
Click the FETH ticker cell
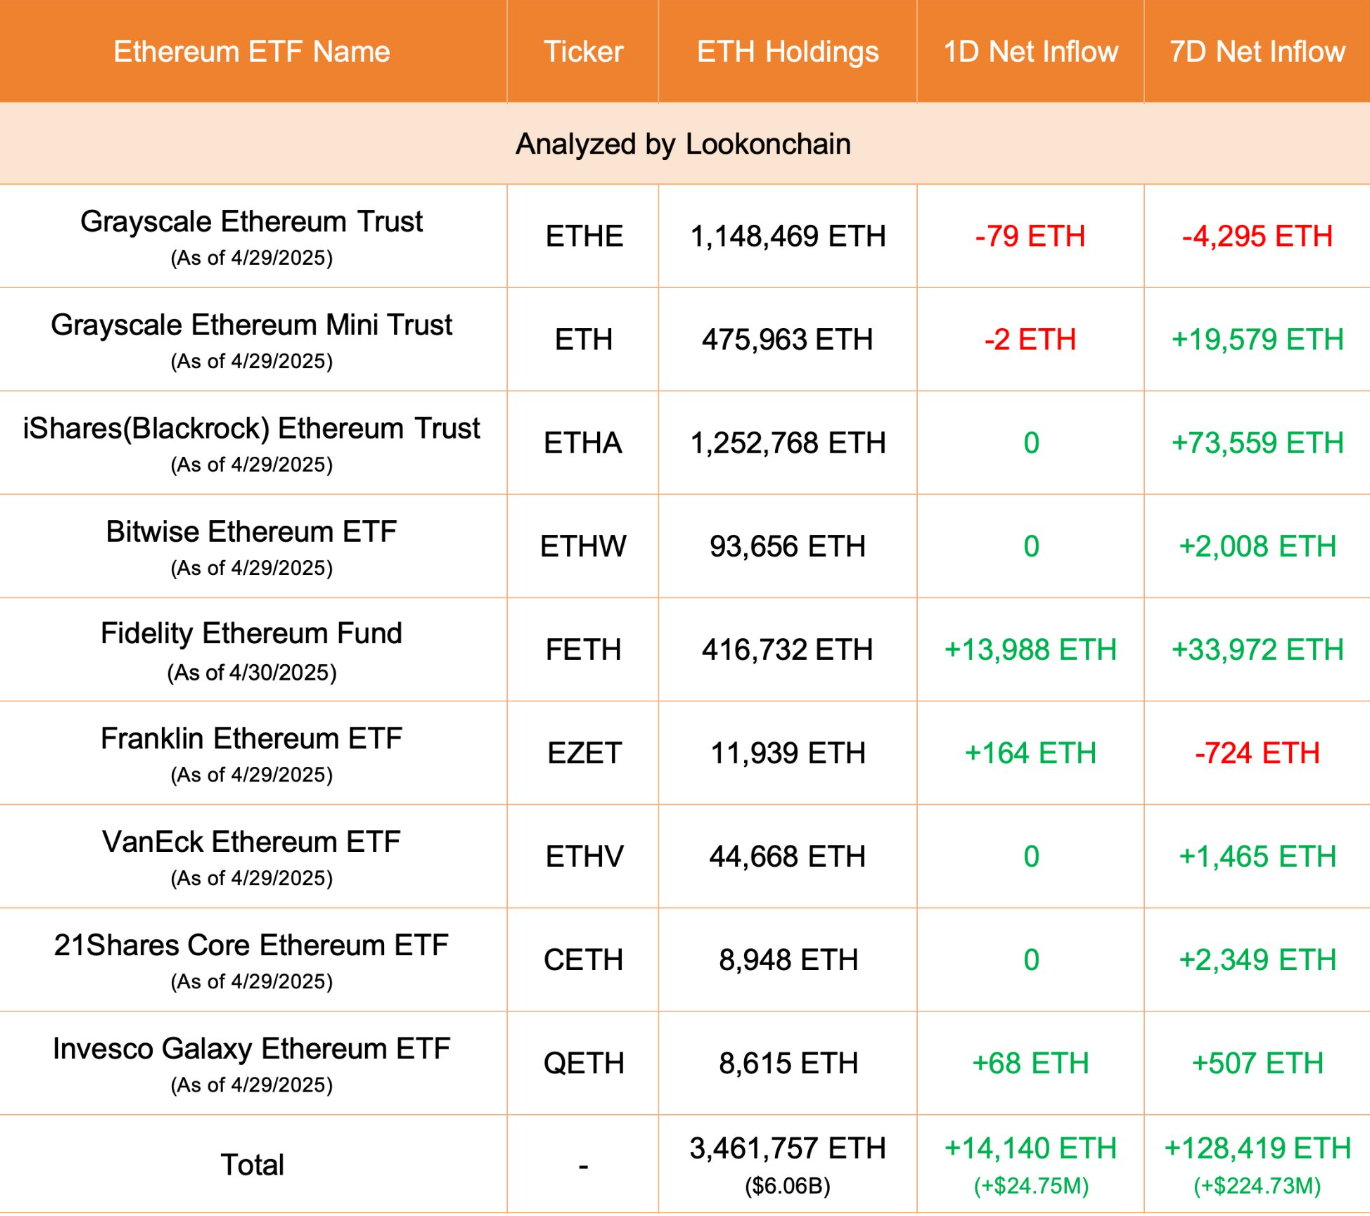point(584,650)
